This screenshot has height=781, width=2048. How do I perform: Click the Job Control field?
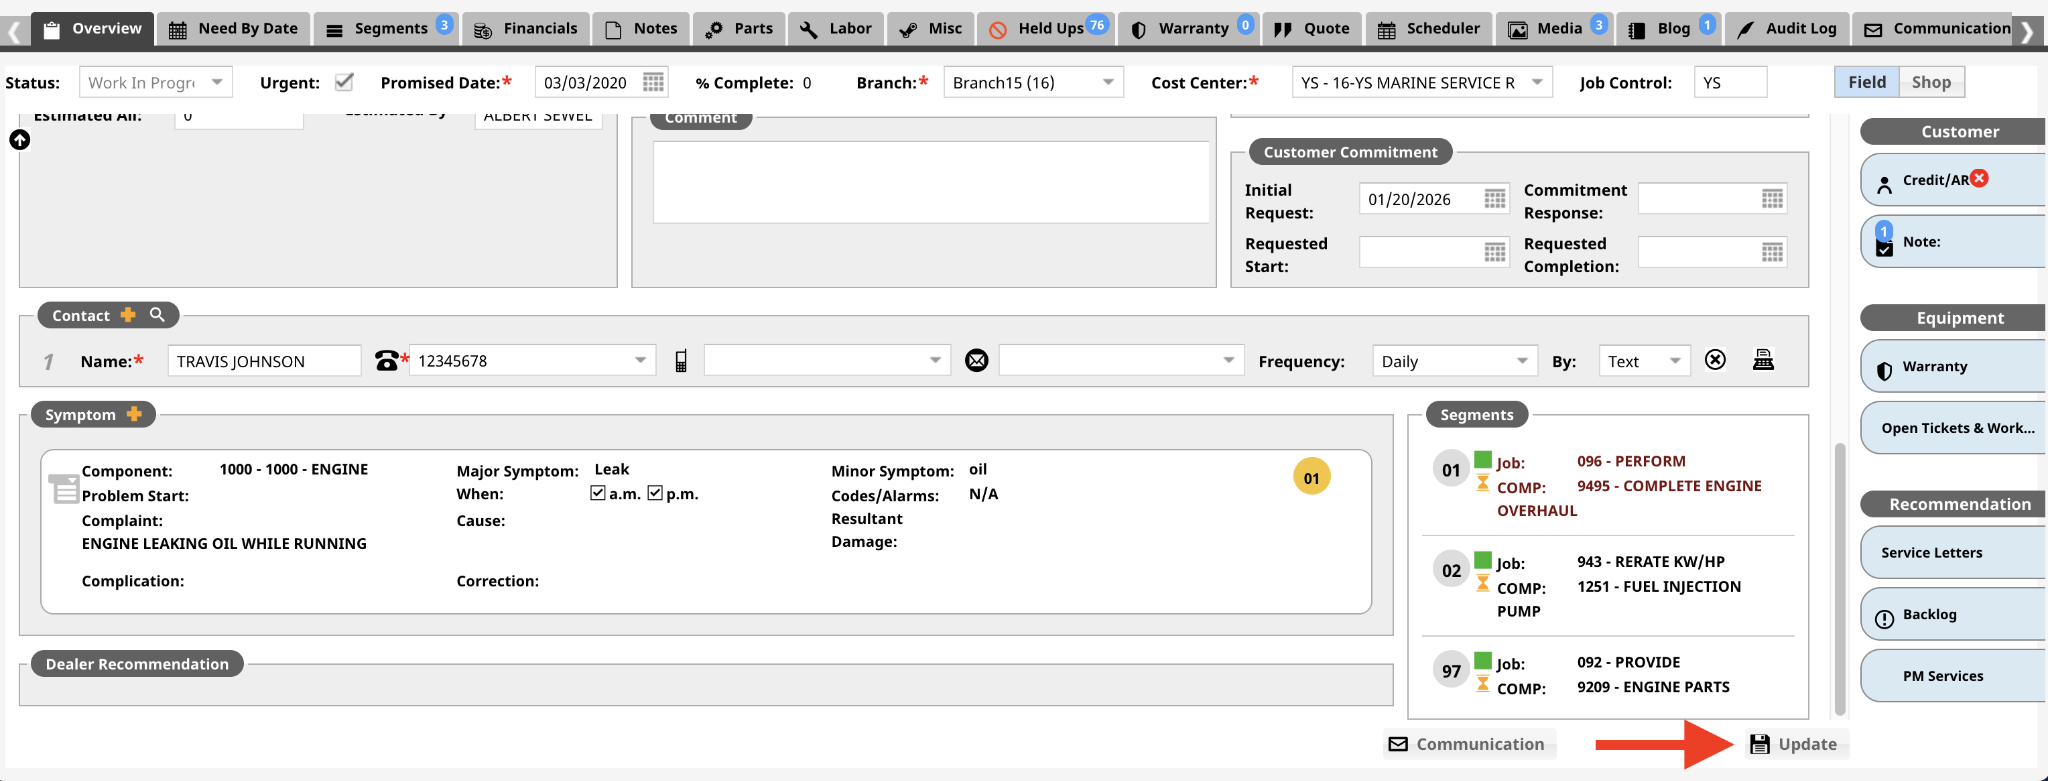tap(1731, 82)
